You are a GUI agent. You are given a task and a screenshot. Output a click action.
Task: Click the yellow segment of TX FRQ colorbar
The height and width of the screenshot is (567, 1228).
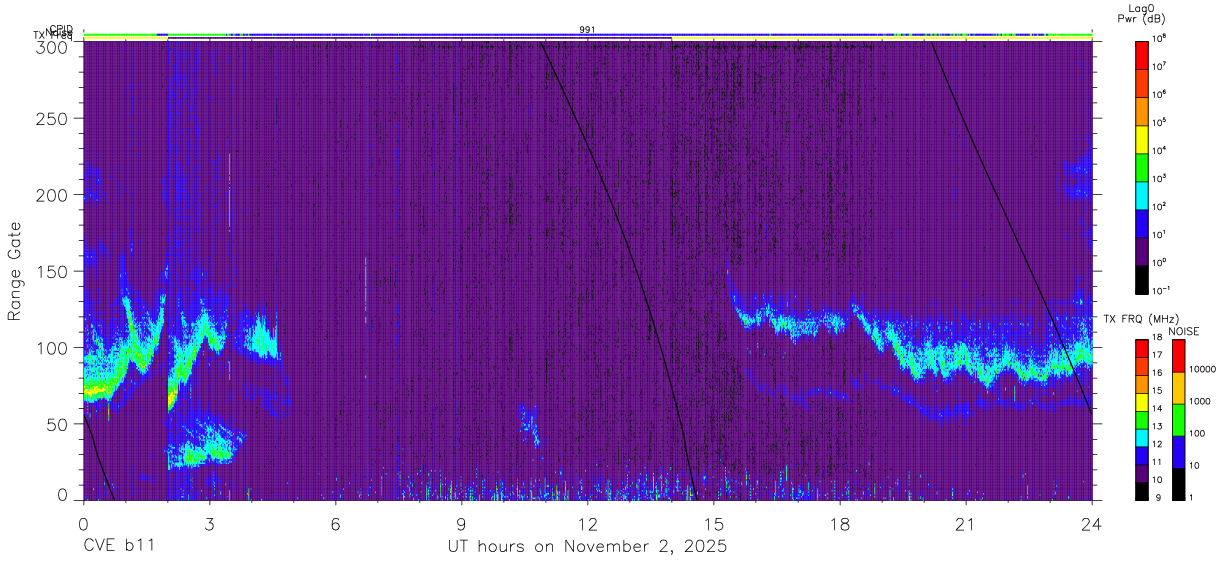1143,402
